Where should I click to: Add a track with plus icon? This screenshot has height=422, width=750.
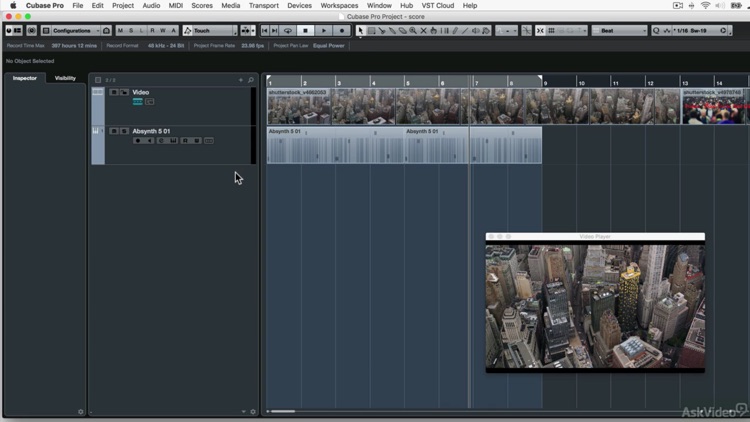click(x=241, y=80)
